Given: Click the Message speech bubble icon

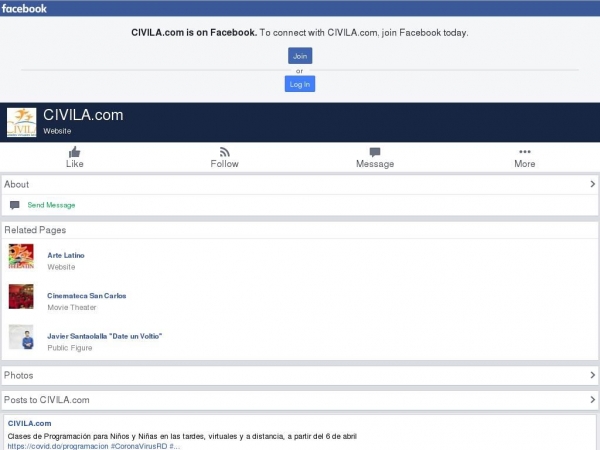Looking at the screenshot, I should click(375, 152).
